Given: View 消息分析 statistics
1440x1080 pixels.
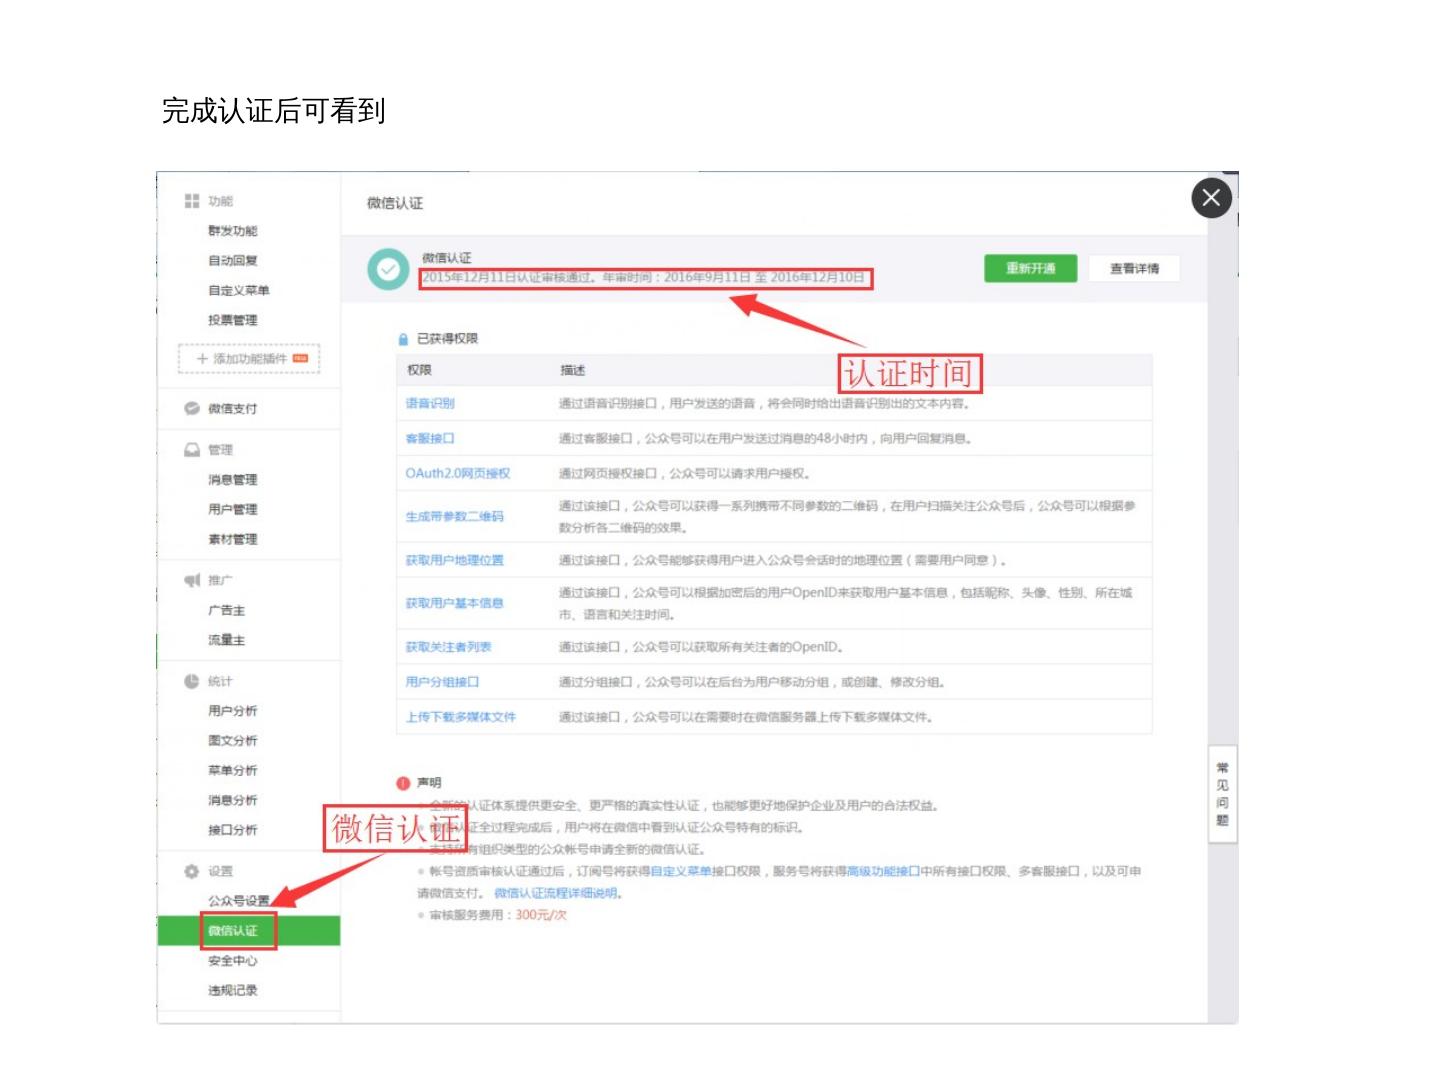Looking at the screenshot, I should 233,800.
